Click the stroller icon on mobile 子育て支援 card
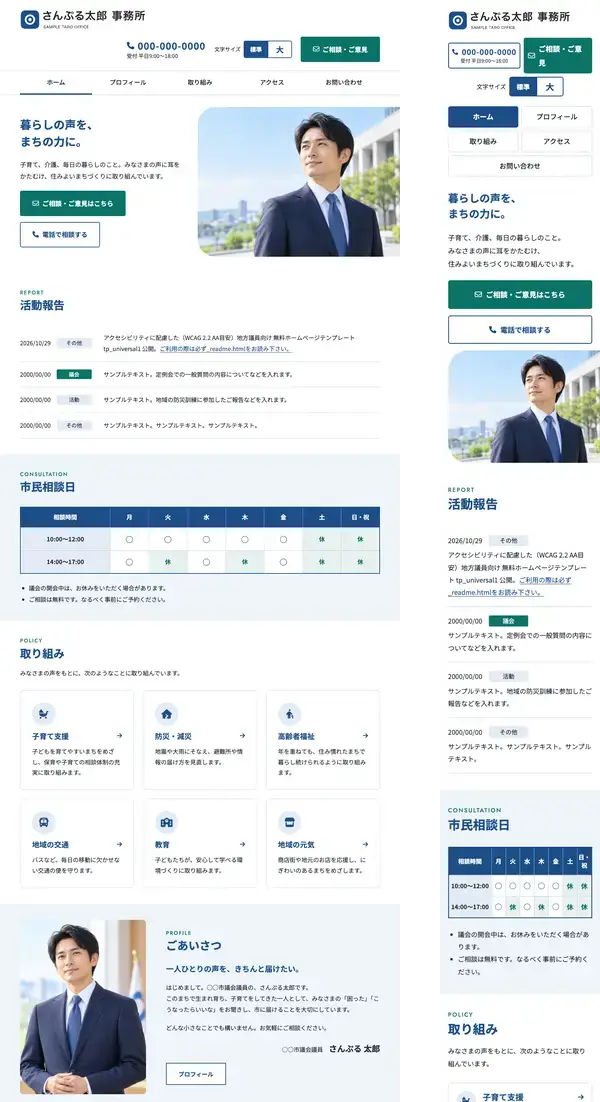 [x=467, y=1096]
